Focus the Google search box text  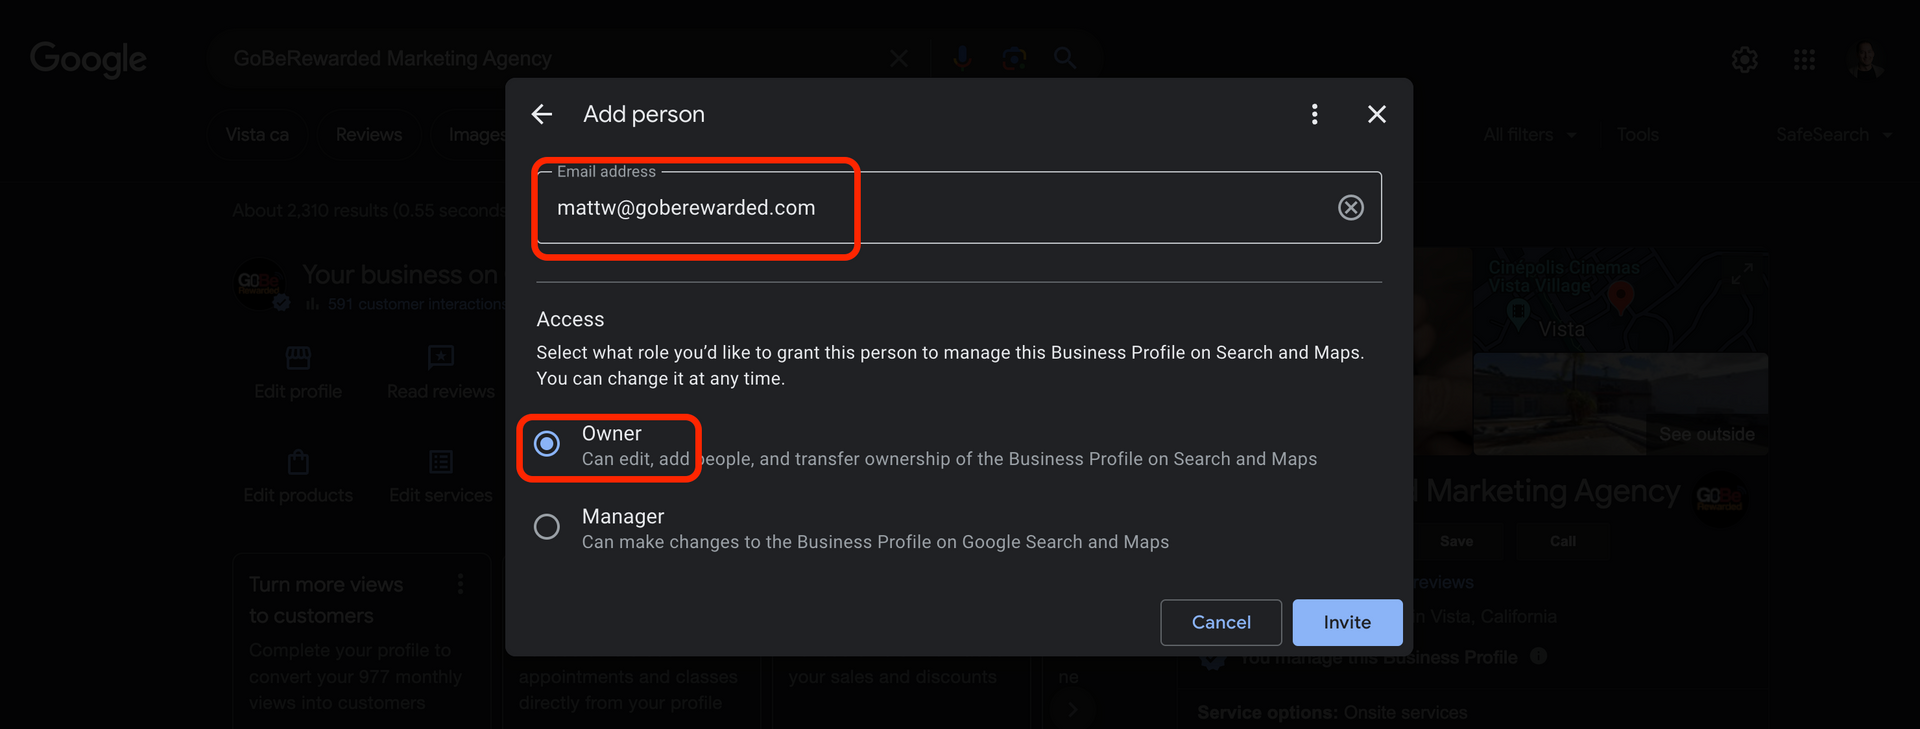[392, 59]
